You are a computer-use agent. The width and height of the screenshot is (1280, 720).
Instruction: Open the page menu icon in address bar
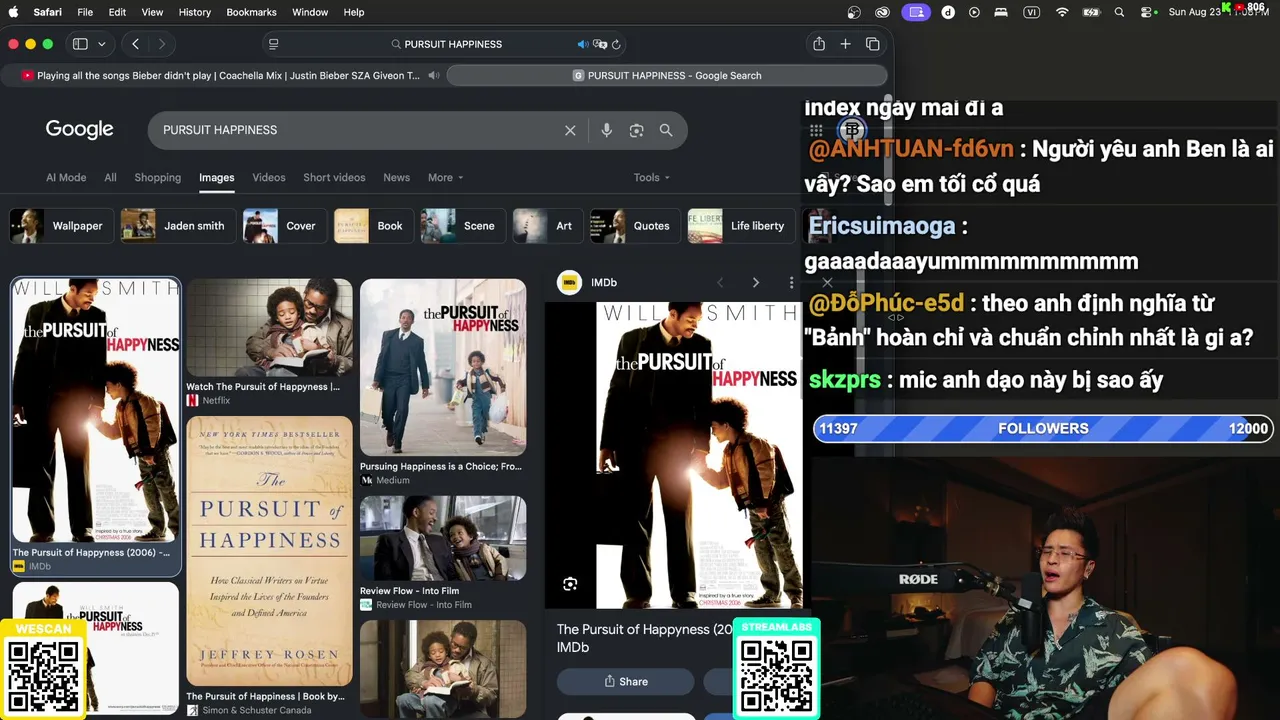[x=274, y=44]
